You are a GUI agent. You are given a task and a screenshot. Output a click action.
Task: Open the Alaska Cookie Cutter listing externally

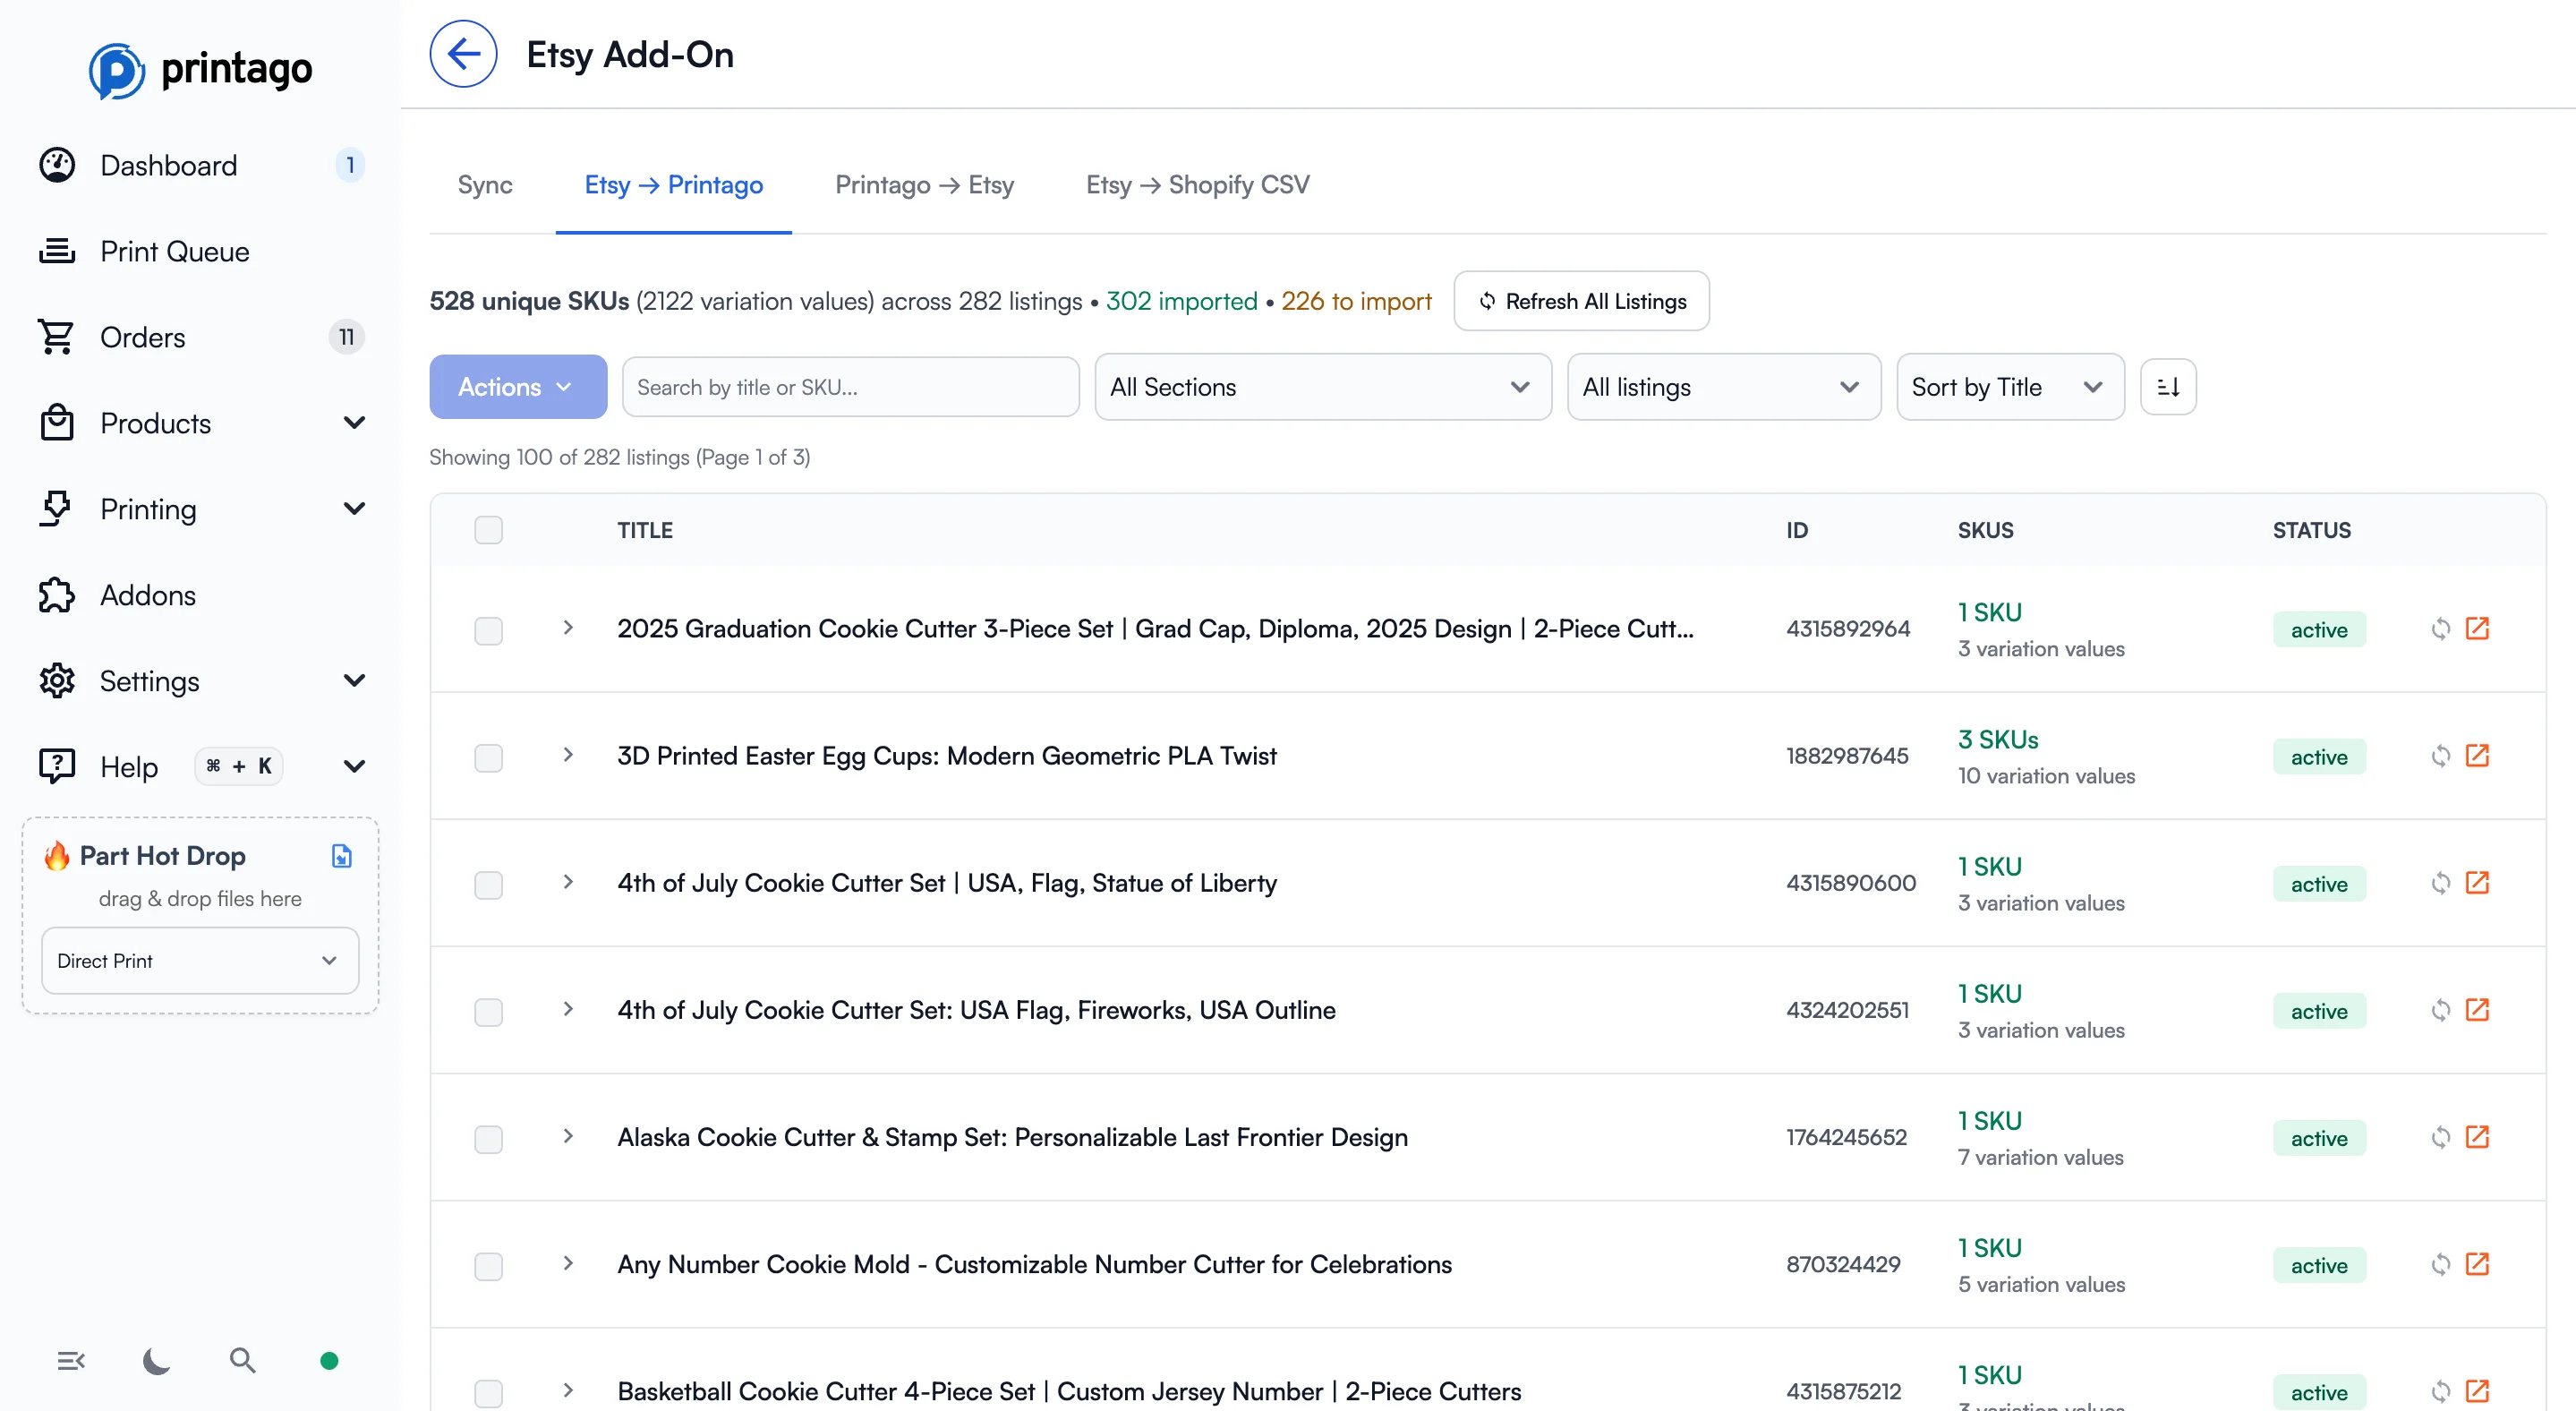coord(2479,1137)
